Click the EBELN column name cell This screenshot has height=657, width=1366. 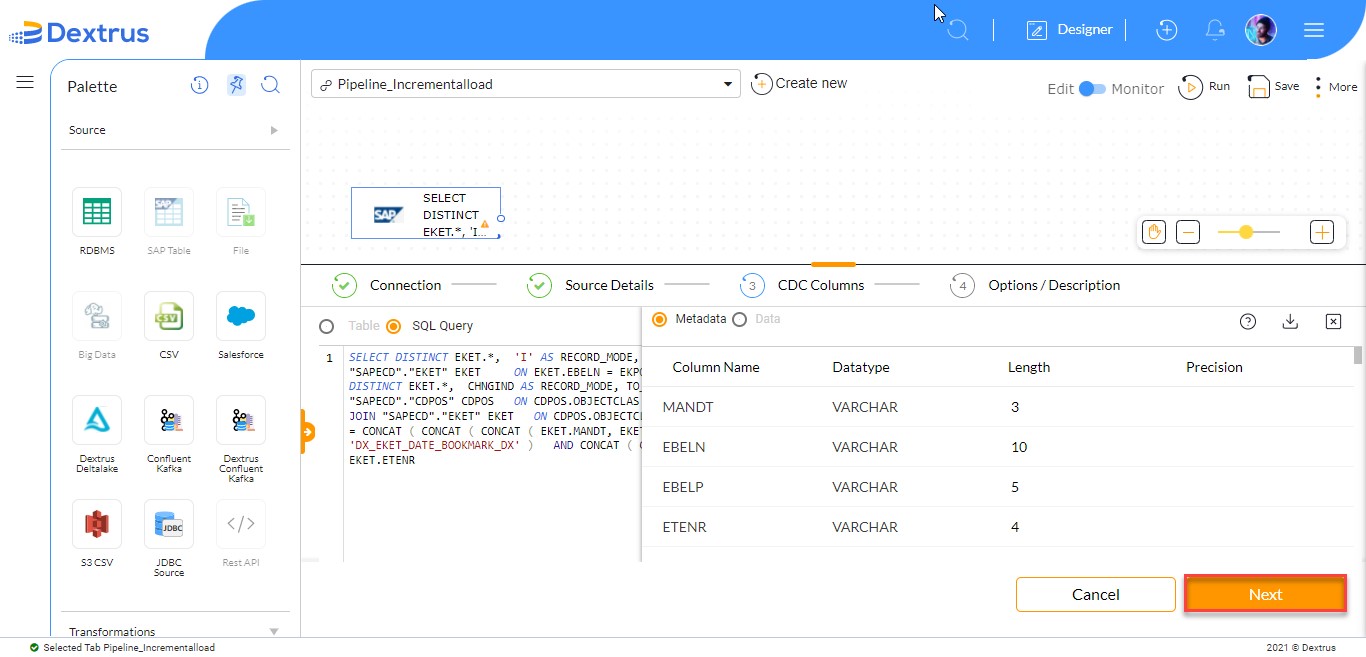tap(684, 447)
